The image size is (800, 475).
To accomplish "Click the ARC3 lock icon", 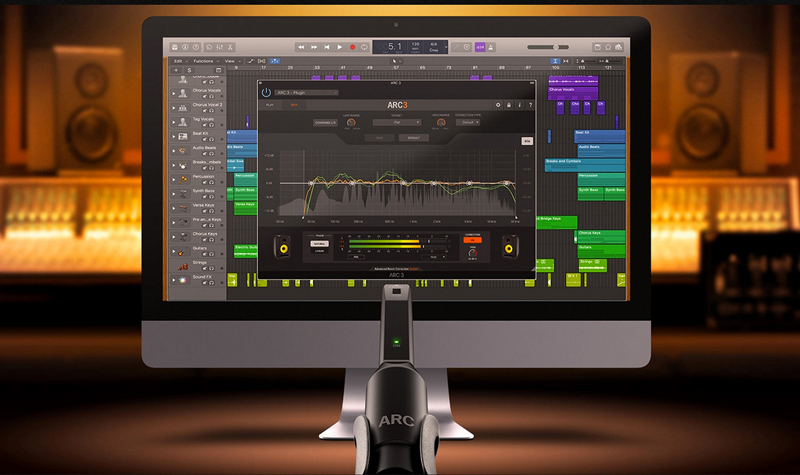I will 509,105.
